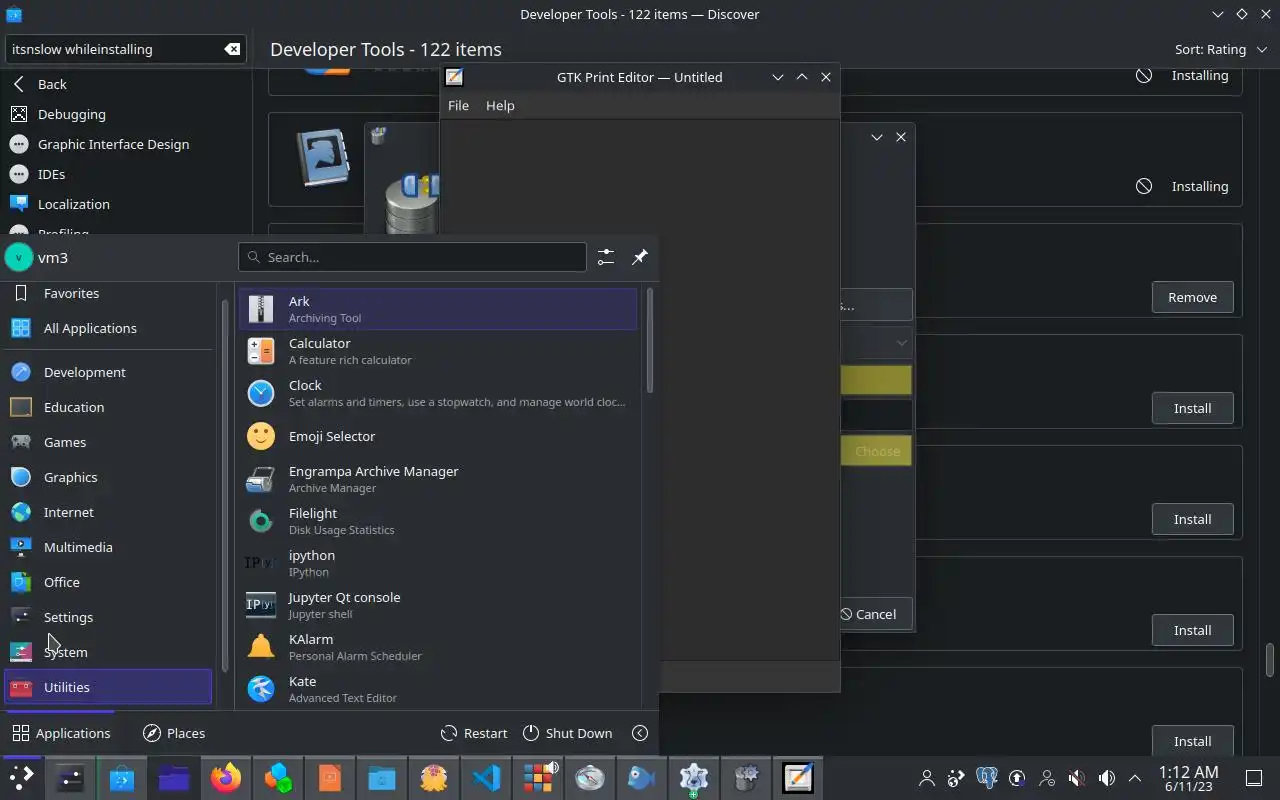Clear the Discover search text

[232, 49]
